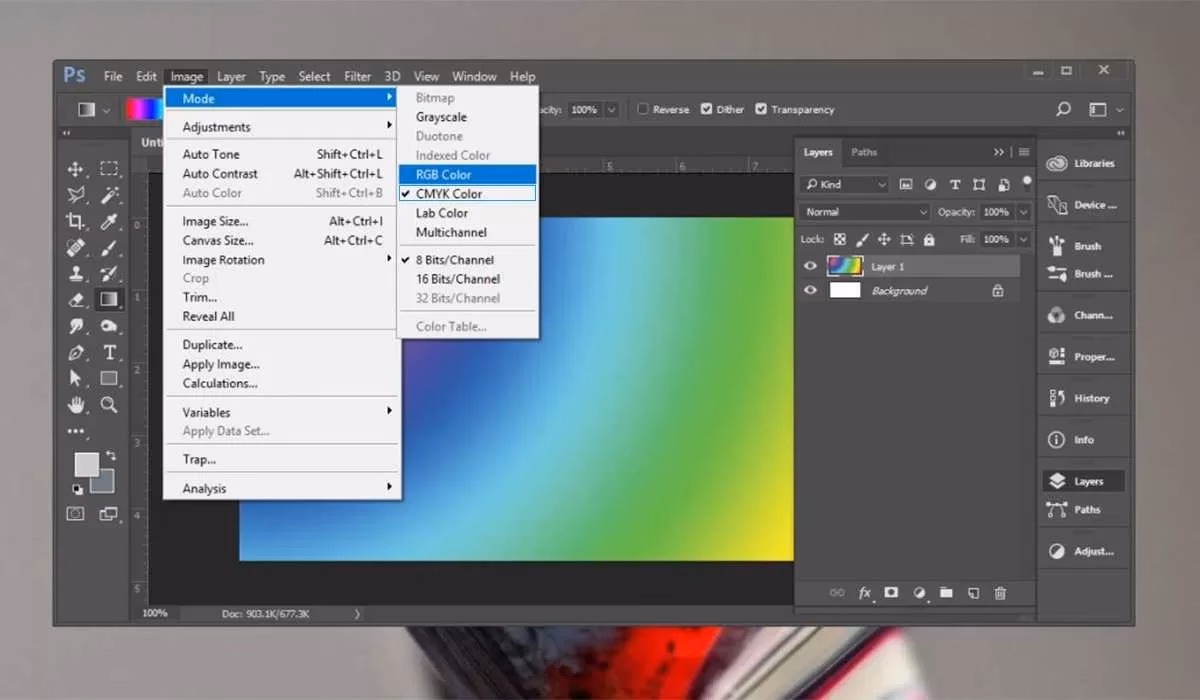Disable the Dither checkbox

(704, 109)
